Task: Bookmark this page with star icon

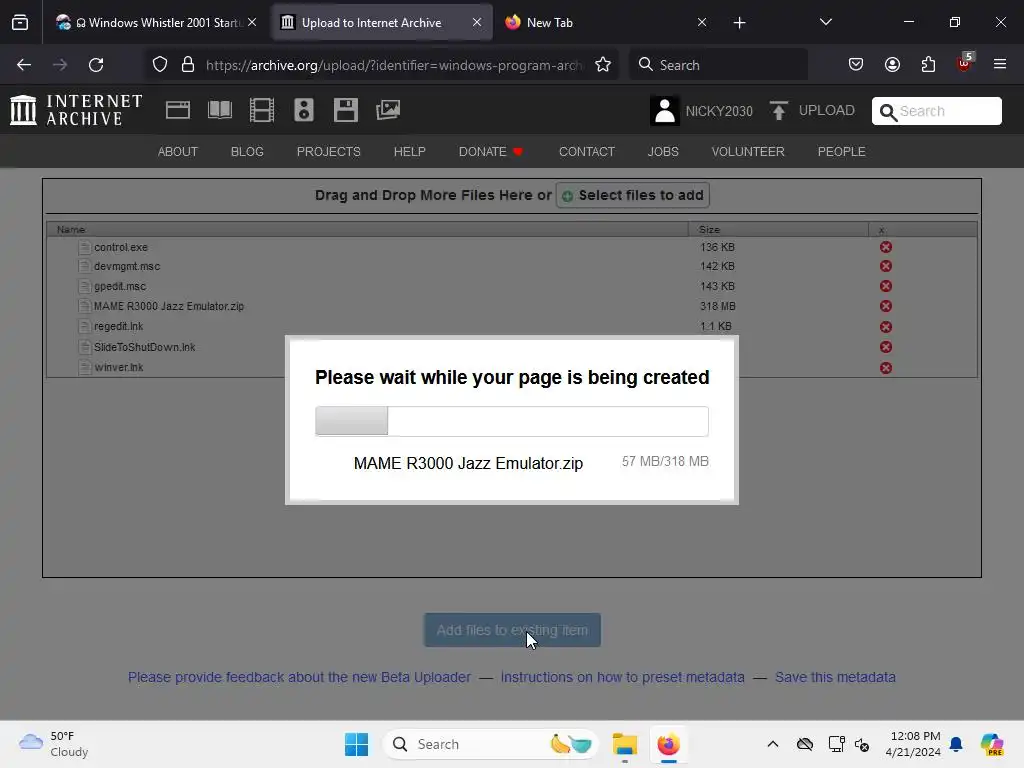Action: 603,65
